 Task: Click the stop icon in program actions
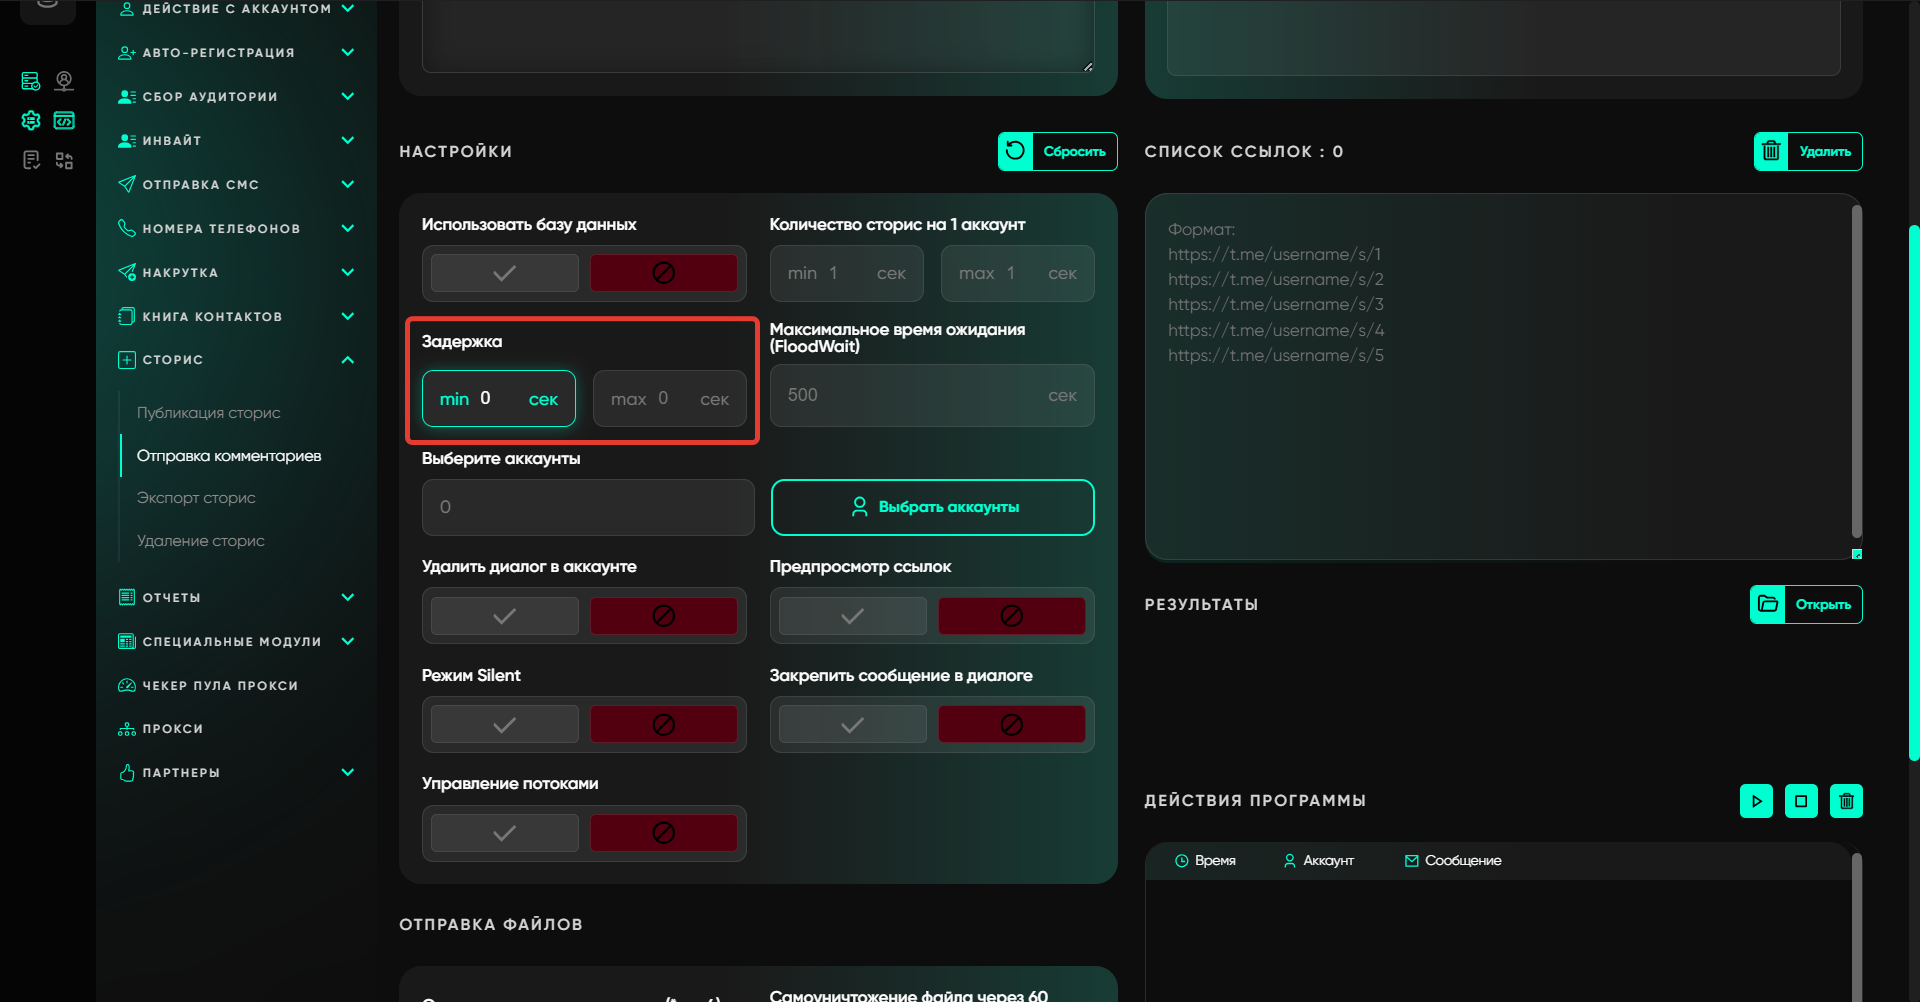1801,801
